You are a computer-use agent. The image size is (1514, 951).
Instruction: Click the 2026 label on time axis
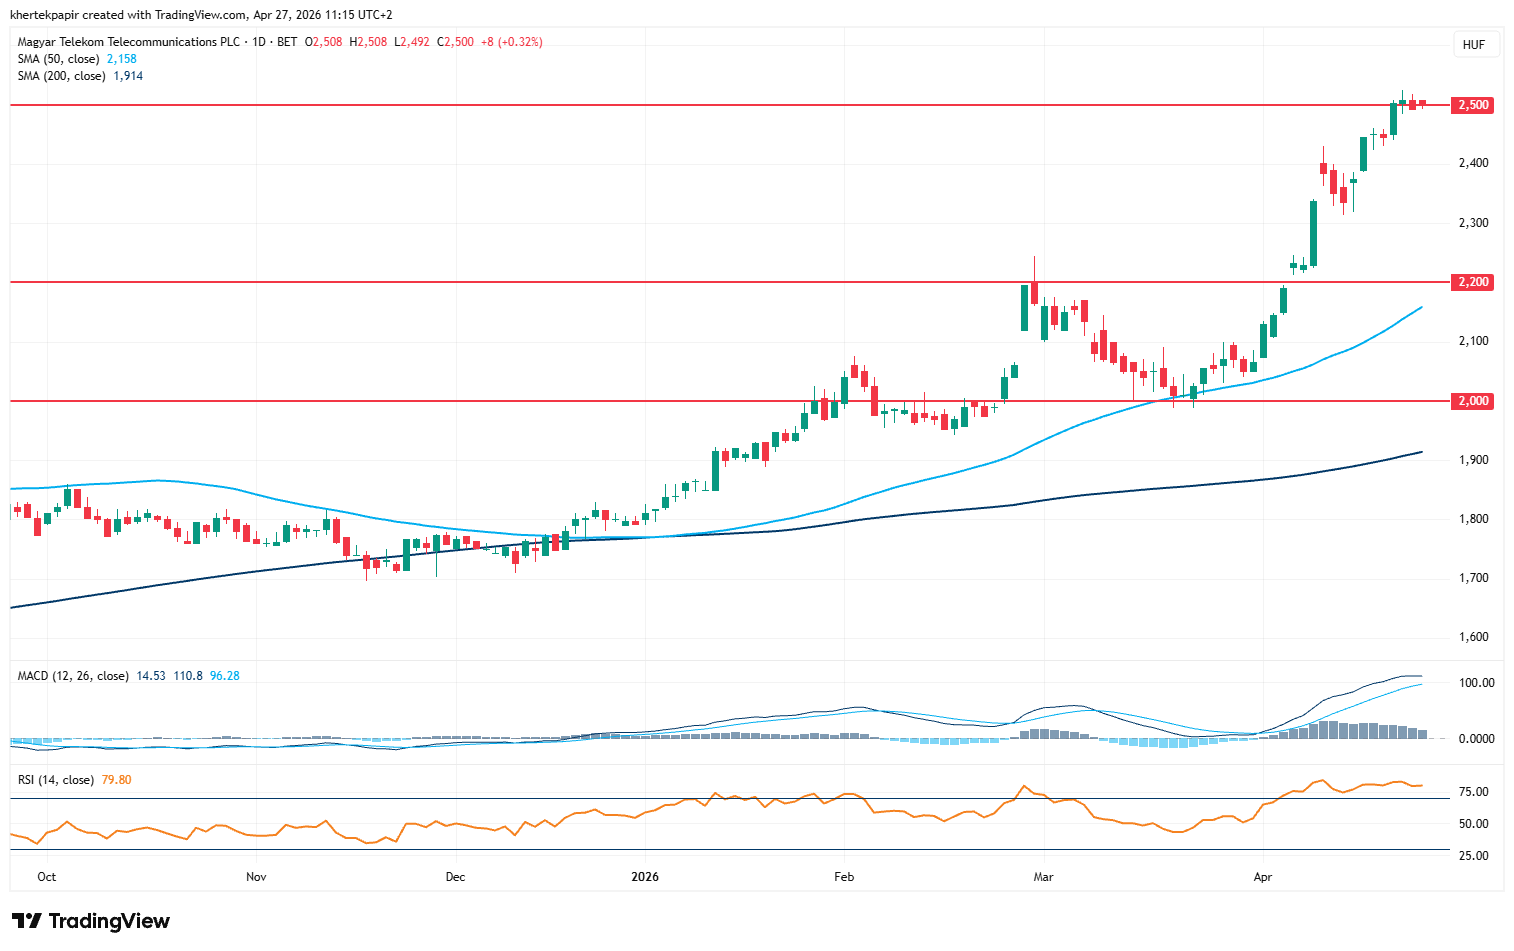[645, 877]
